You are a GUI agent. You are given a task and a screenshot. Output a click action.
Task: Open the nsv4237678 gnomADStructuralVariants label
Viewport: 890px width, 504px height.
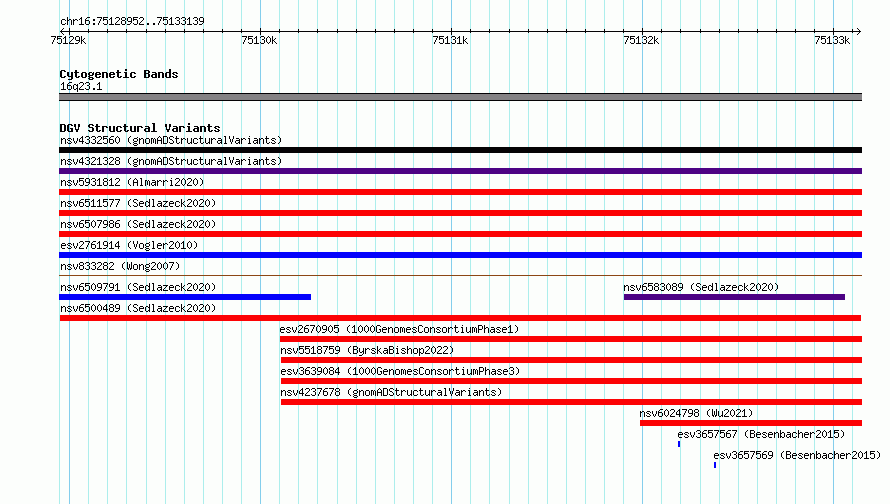tap(391, 392)
